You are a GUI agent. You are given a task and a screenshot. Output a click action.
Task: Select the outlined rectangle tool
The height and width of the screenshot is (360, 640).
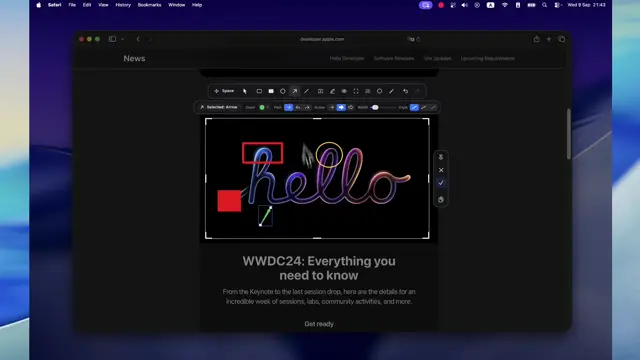[259, 91]
